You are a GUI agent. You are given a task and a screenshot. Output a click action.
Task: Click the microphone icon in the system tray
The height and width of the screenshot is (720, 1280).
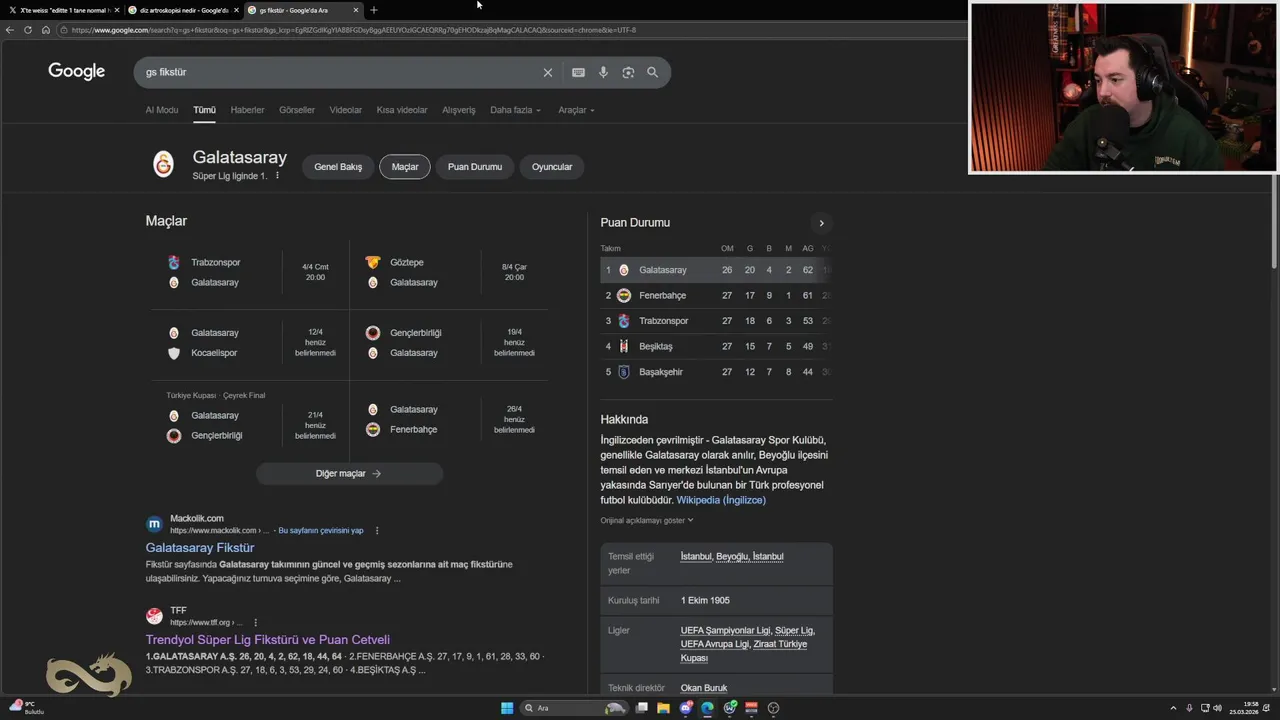coord(1189,708)
